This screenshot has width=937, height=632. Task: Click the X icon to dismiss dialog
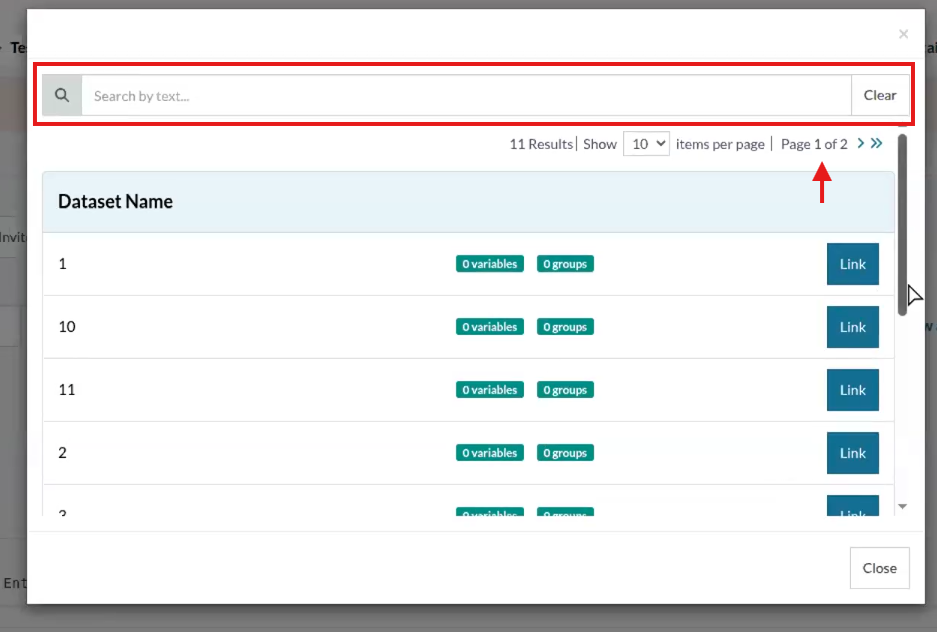[x=903, y=34]
